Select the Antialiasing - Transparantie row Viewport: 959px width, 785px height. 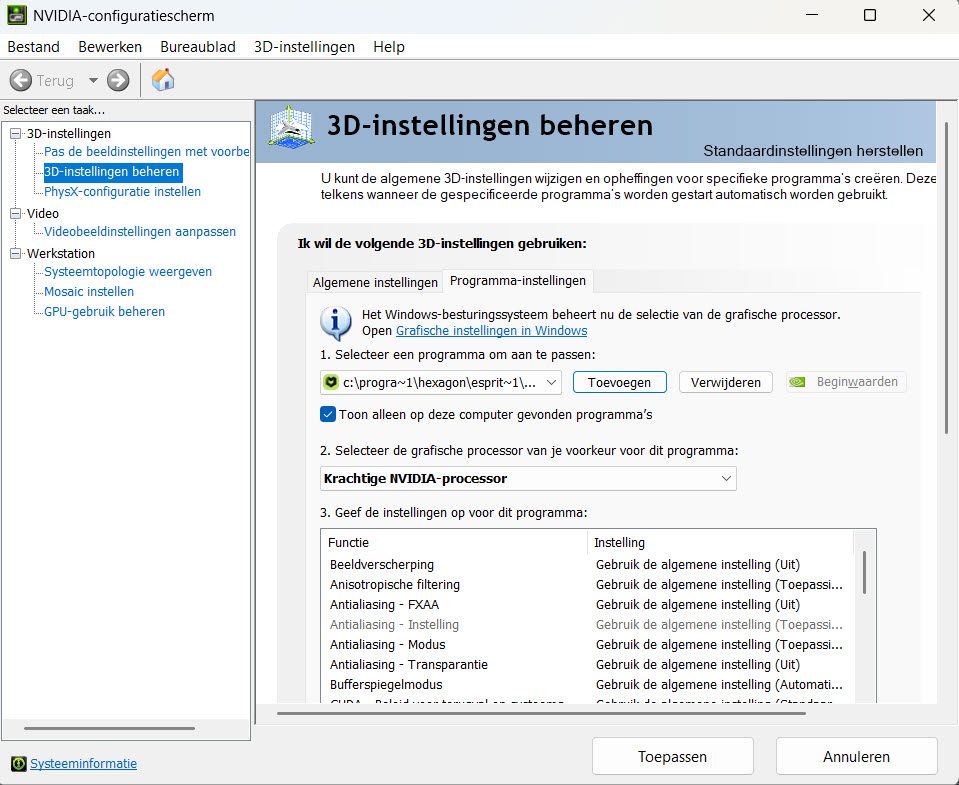586,665
